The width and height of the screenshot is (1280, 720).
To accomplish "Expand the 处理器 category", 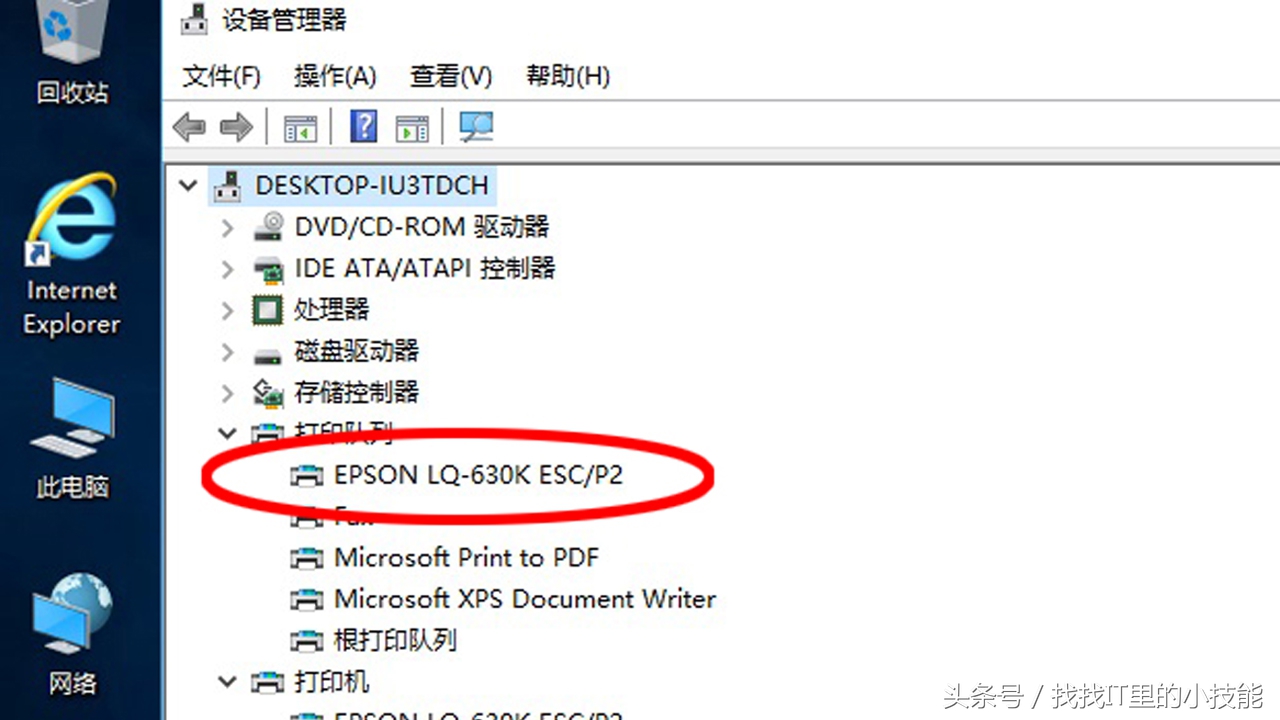I will (x=227, y=310).
